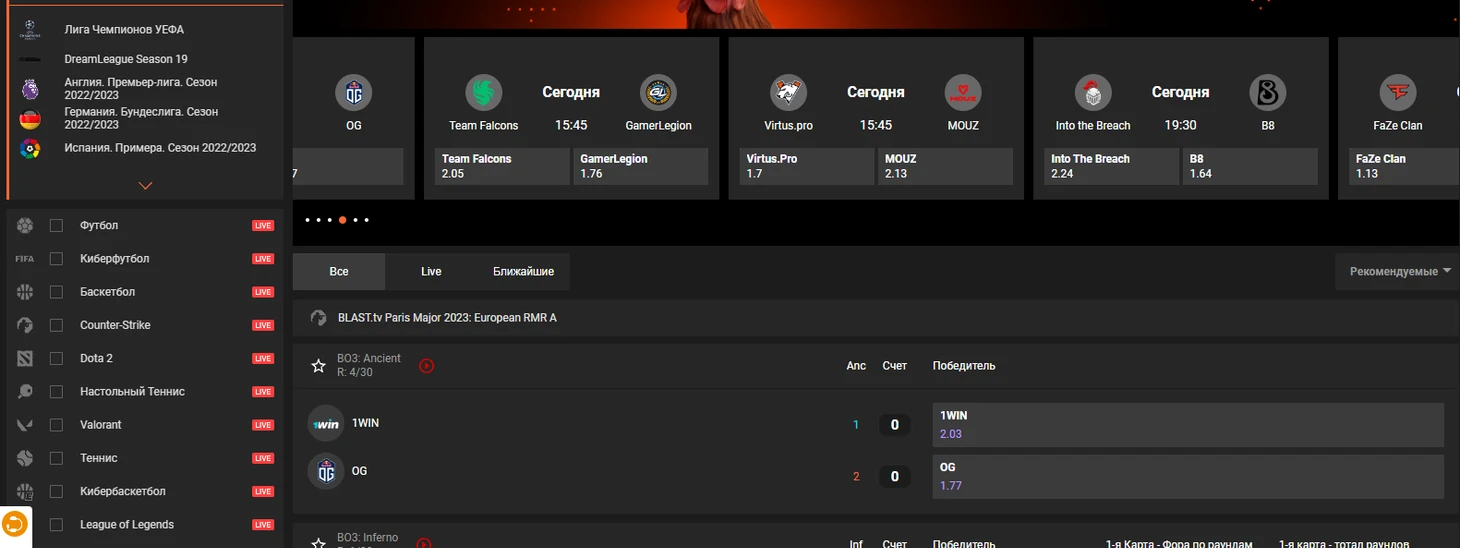The height and width of the screenshot is (548, 1460).
Task: Click the Team Falcons logo in match card
Action: click(x=484, y=93)
